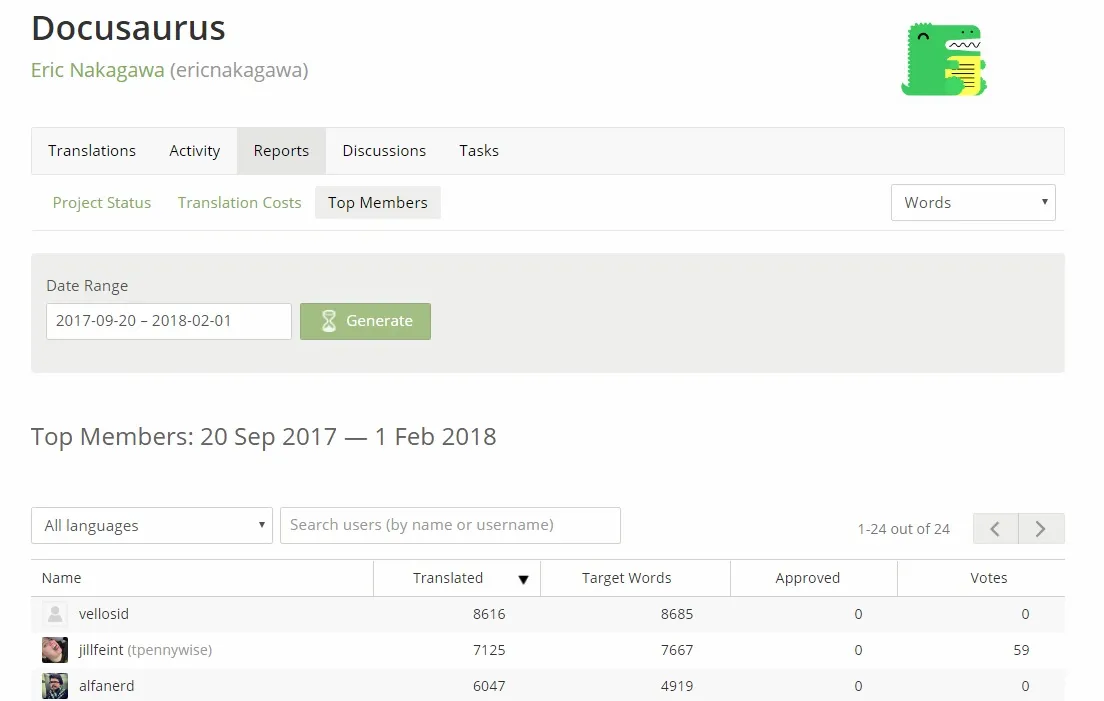Click votes value 59

tap(1021, 650)
